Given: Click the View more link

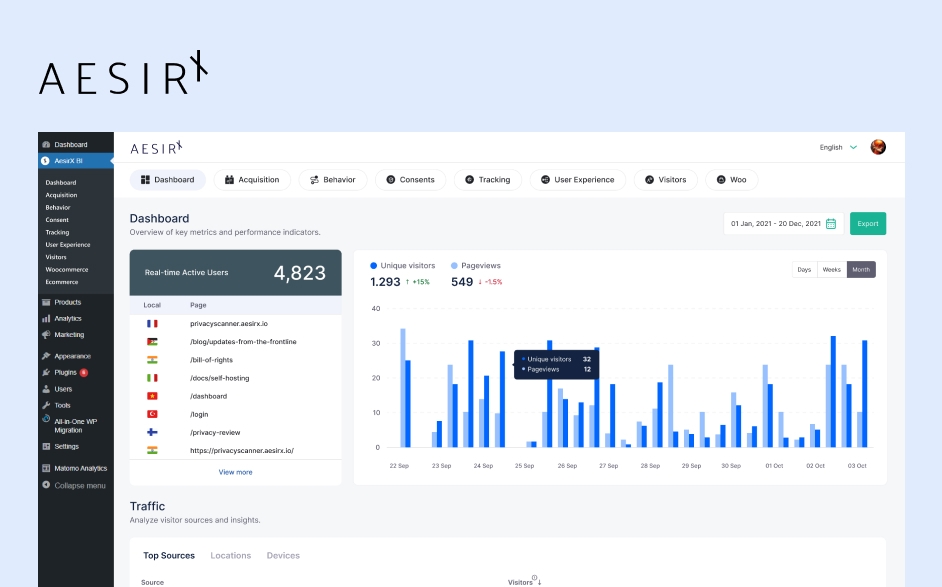Looking at the screenshot, I should 235,471.
